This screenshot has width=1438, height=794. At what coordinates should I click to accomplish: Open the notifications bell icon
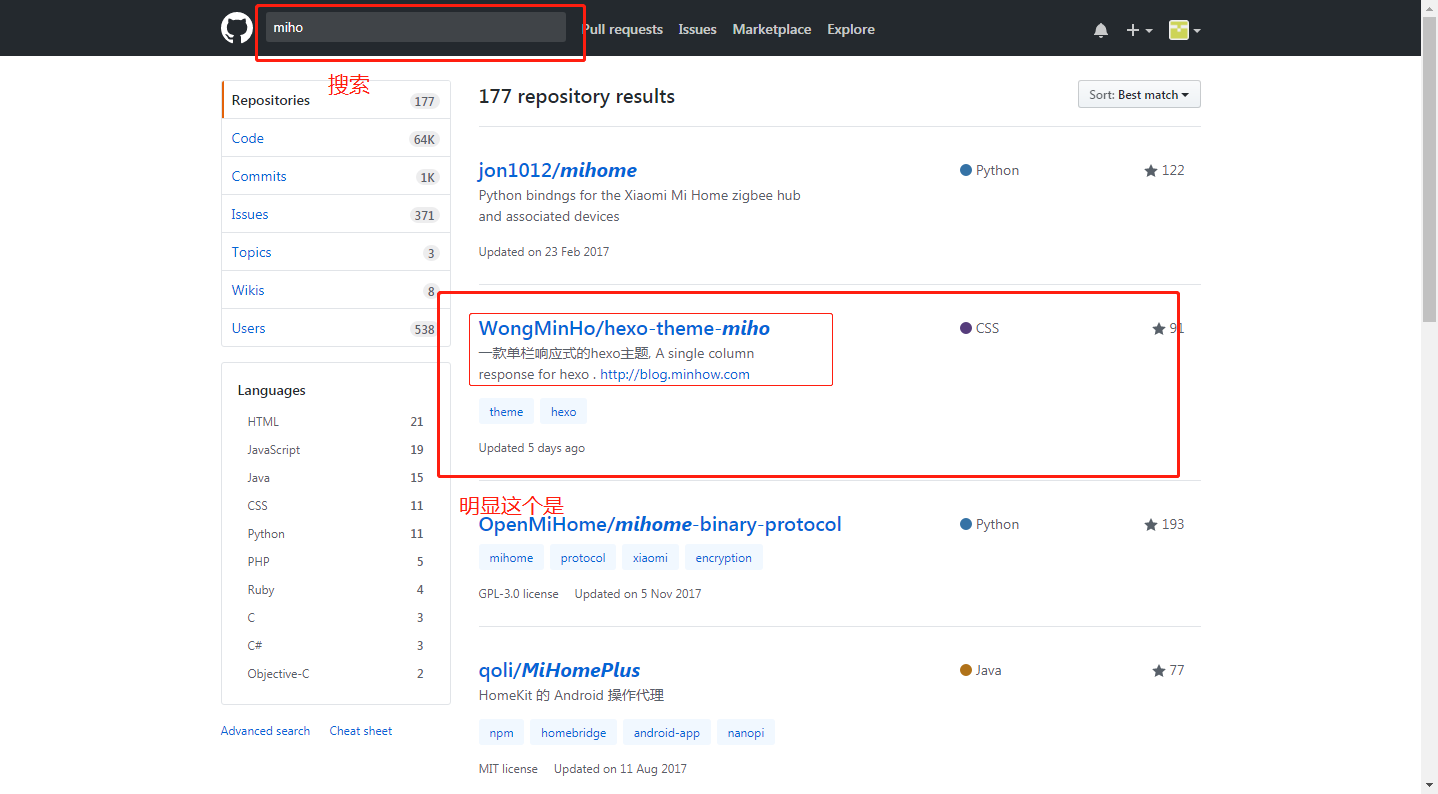click(x=1101, y=30)
